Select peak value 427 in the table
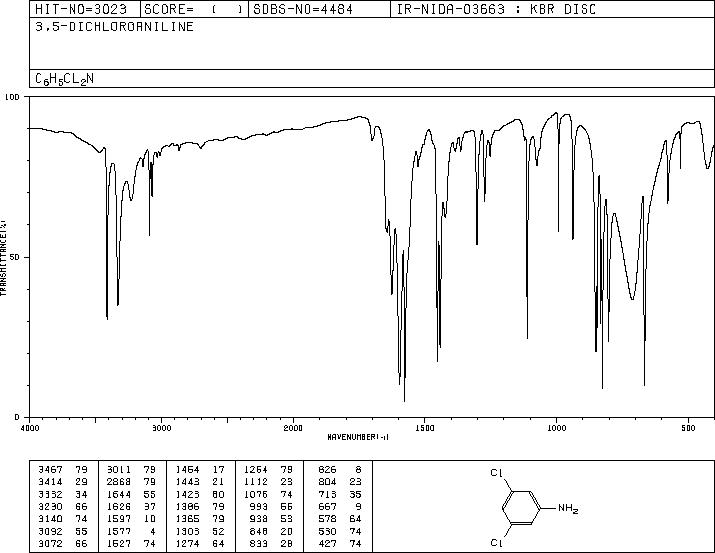 click(x=327, y=543)
